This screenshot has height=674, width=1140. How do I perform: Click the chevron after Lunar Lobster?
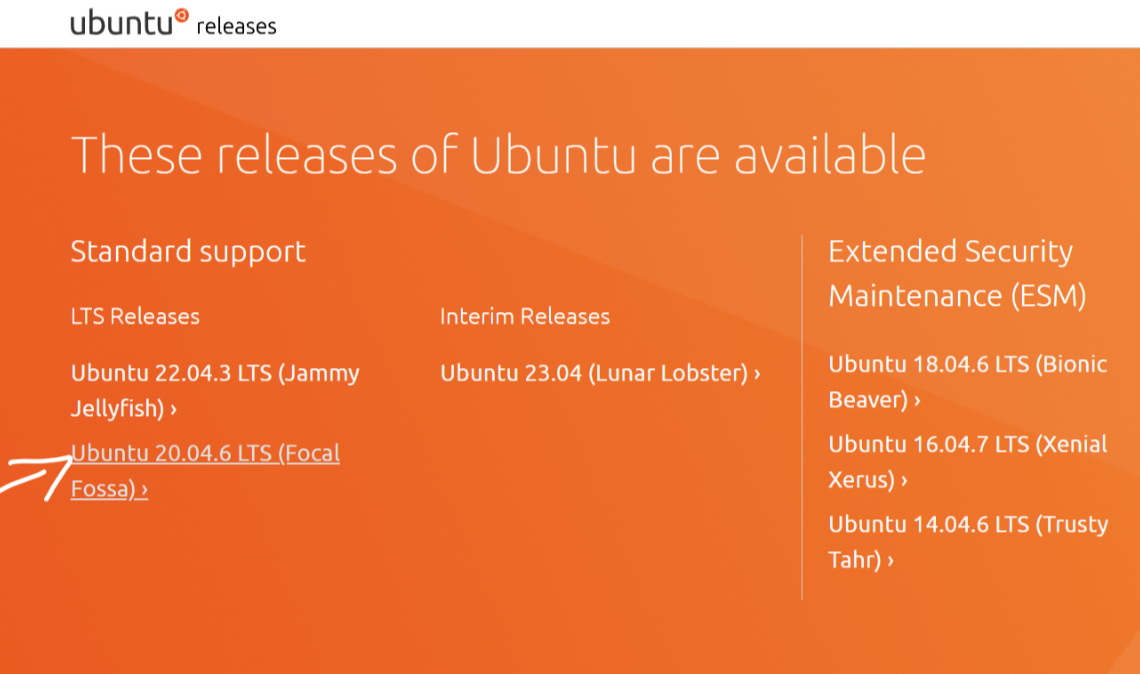click(x=757, y=374)
